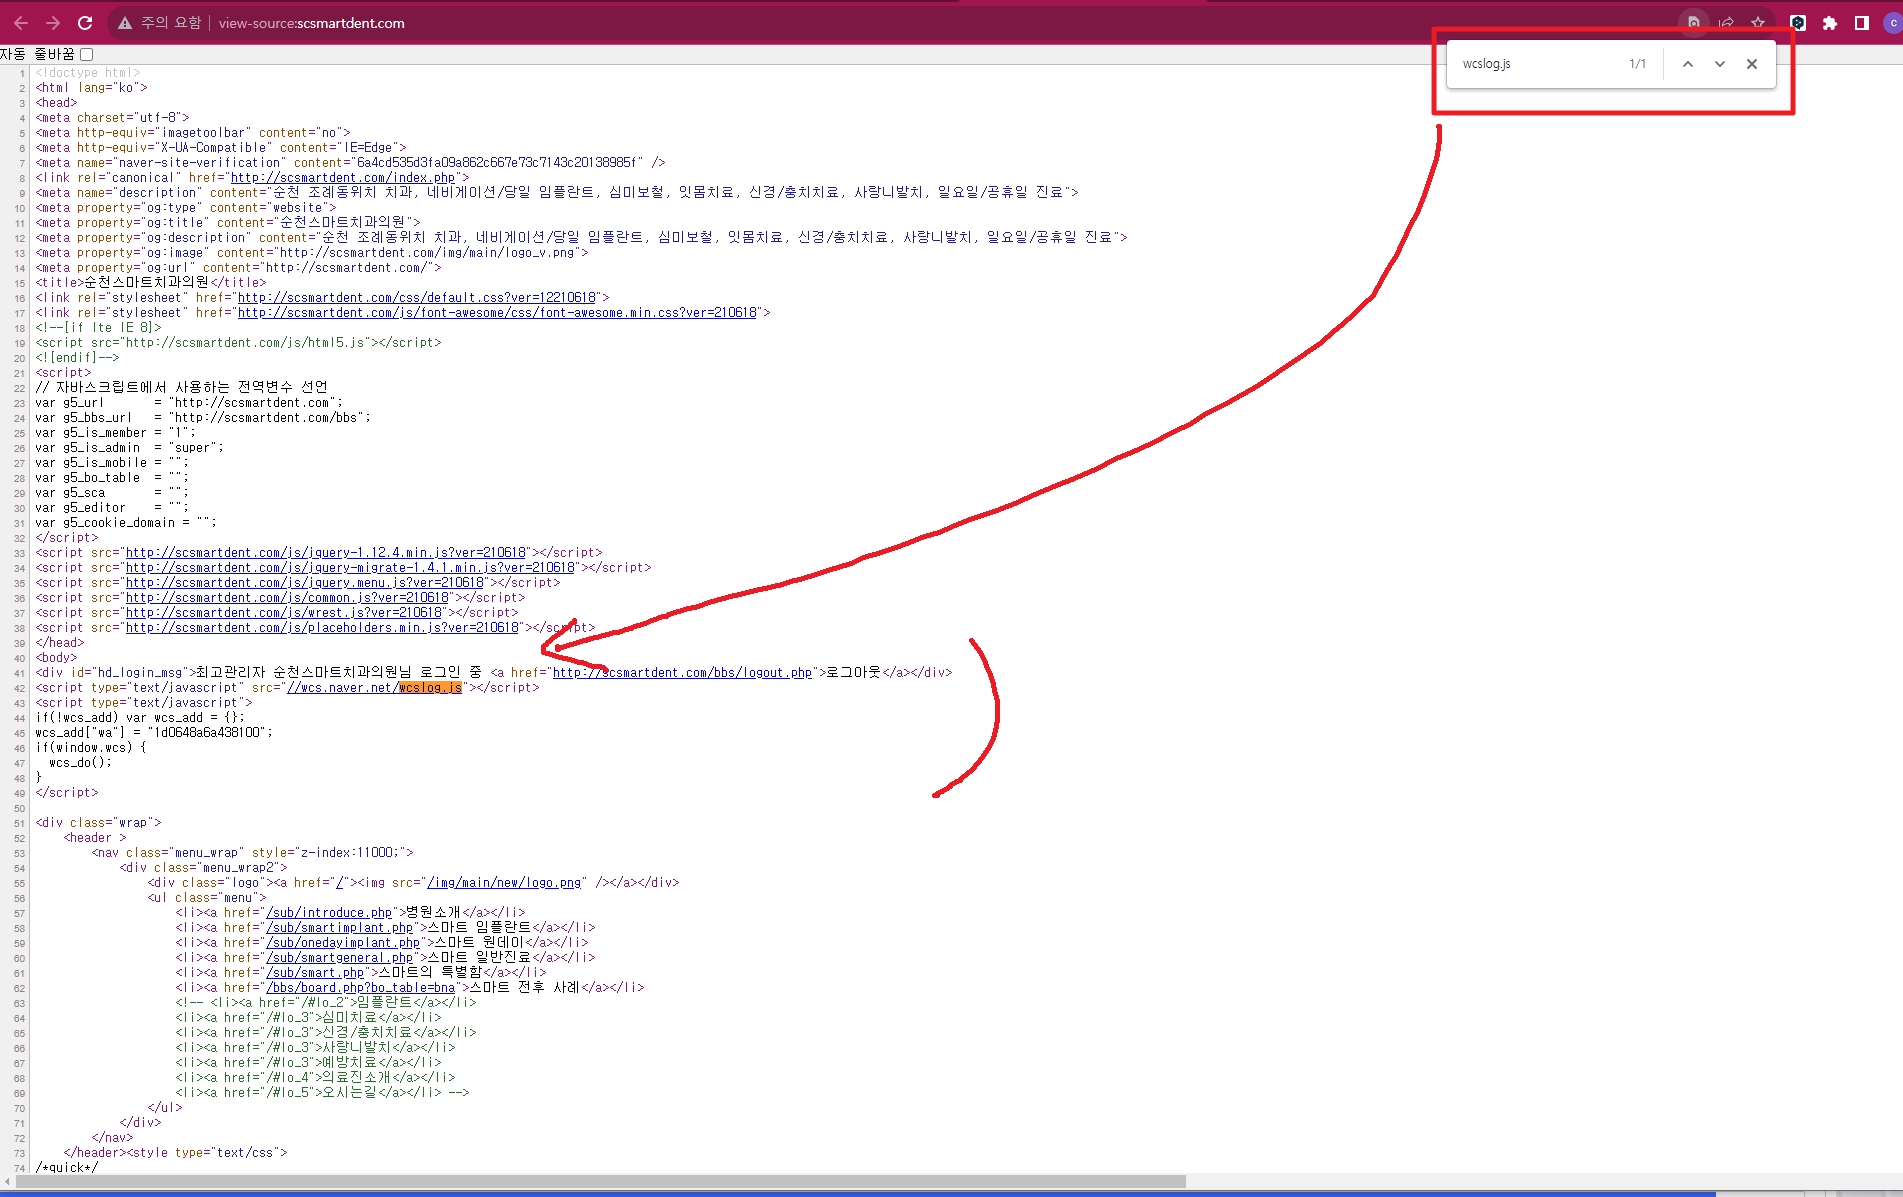This screenshot has height=1197, width=1903.
Task: Toggle the browser side panel
Action: click(x=1861, y=23)
